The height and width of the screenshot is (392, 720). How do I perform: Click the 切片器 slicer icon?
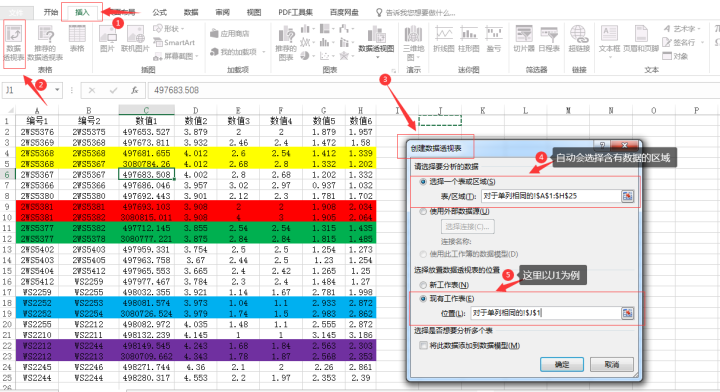pos(524,39)
